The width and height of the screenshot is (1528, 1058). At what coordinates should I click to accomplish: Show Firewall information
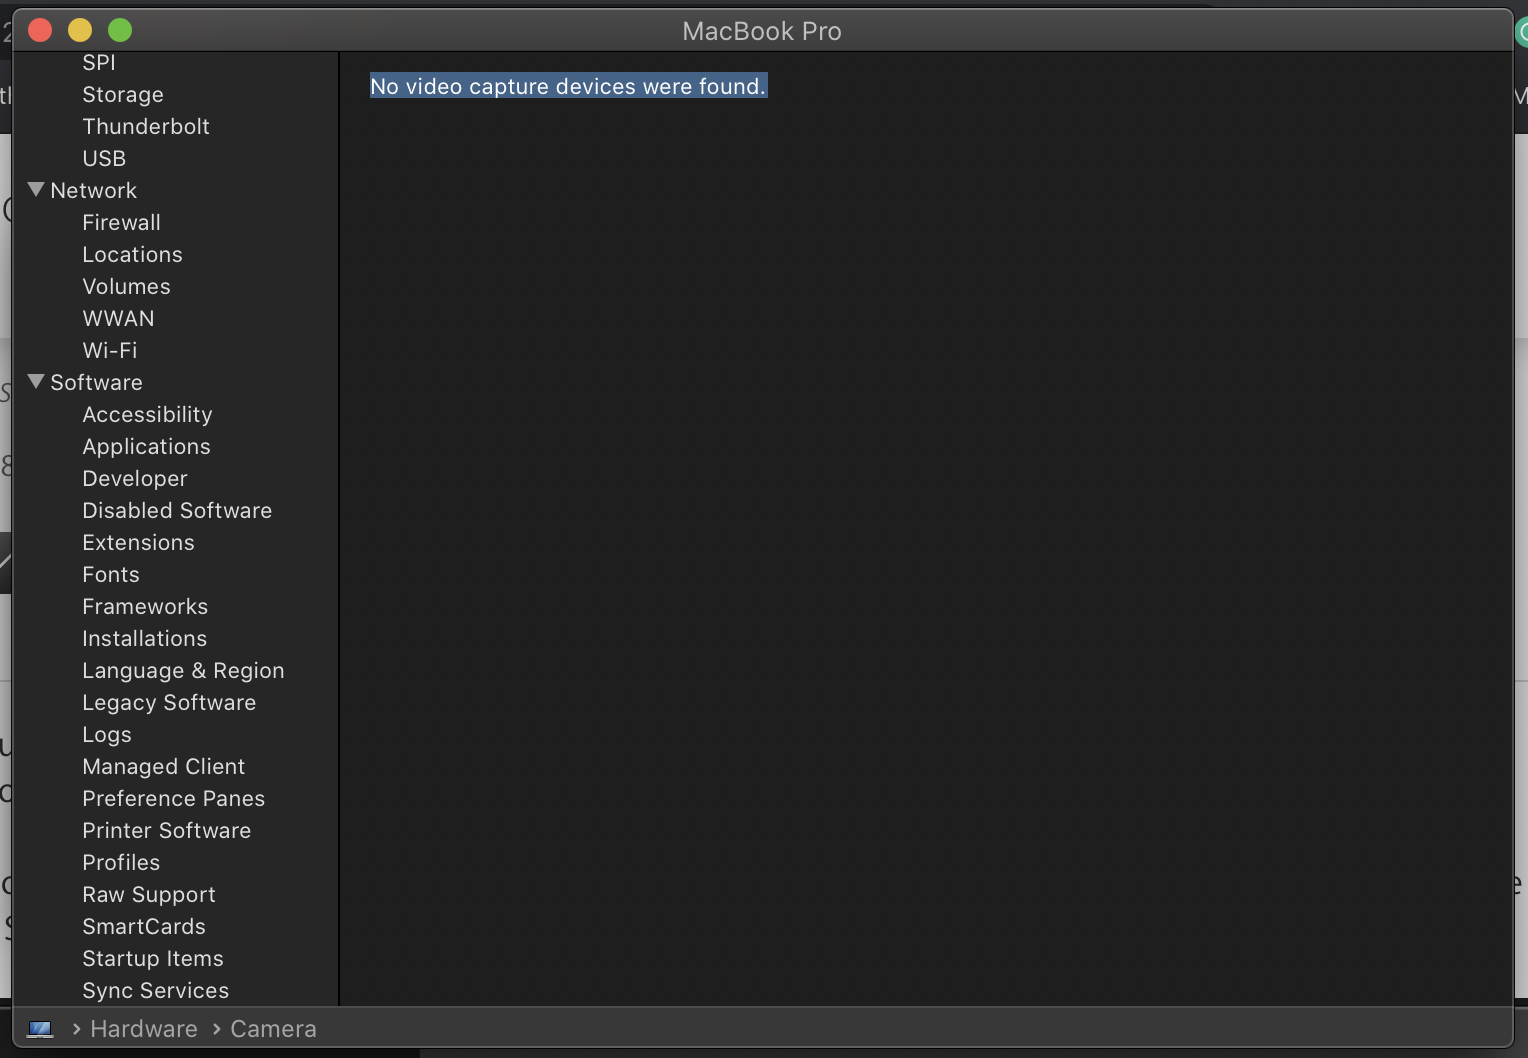(x=121, y=222)
